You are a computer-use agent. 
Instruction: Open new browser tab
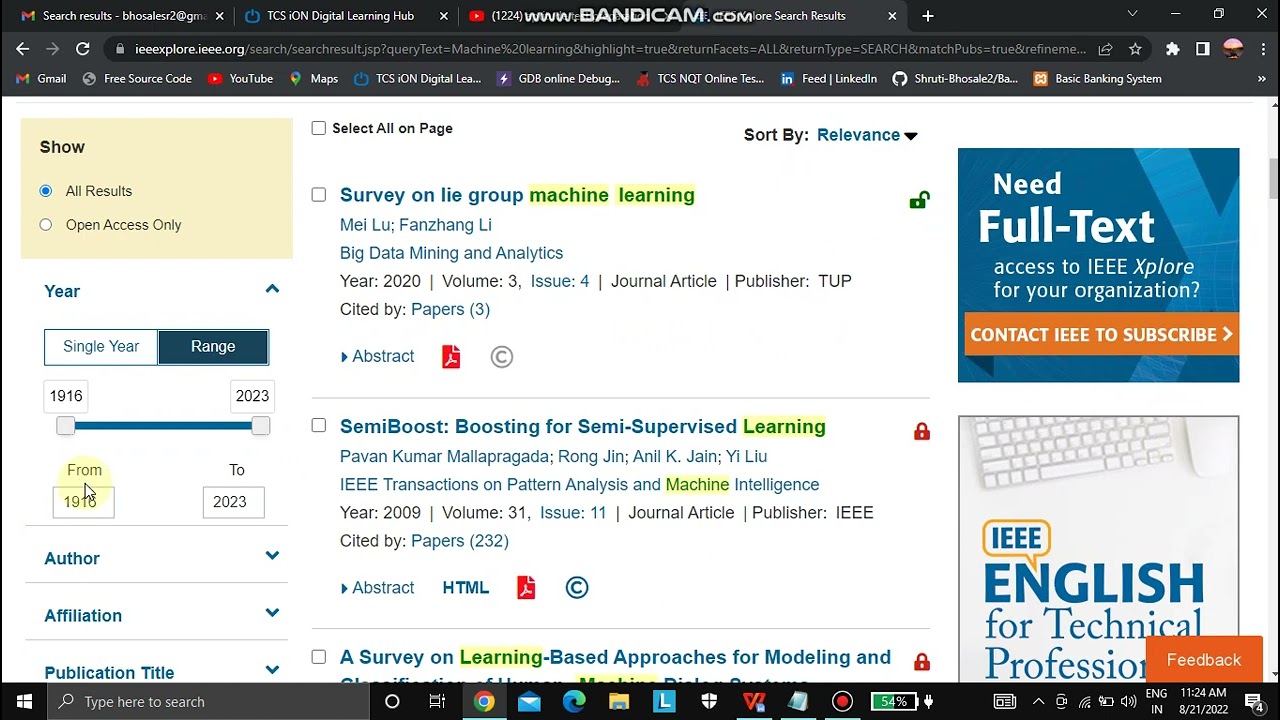click(928, 16)
